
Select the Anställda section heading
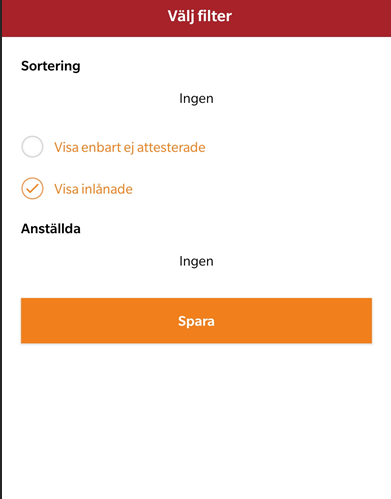tap(51, 229)
